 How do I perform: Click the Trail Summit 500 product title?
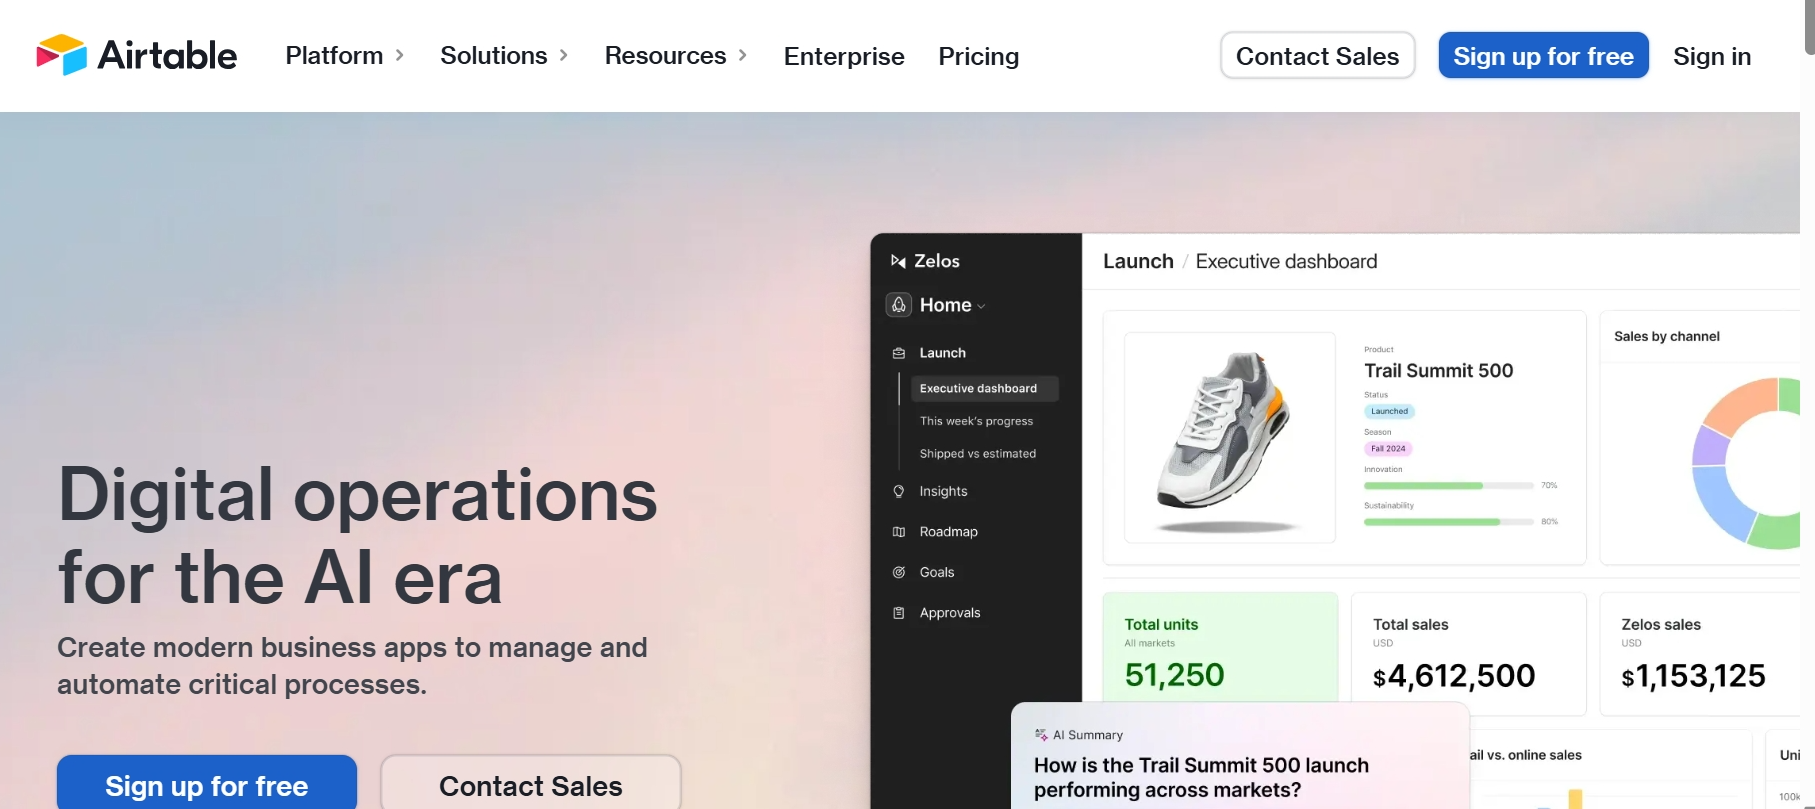pos(1438,370)
